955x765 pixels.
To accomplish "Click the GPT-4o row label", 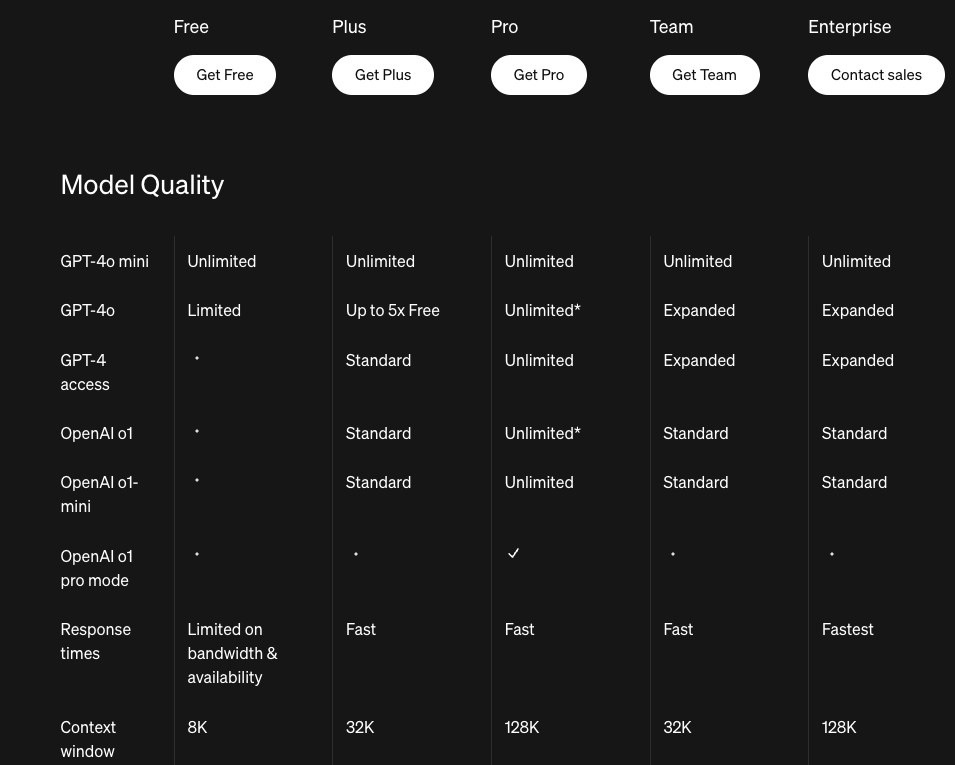I will (x=87, y=310).
